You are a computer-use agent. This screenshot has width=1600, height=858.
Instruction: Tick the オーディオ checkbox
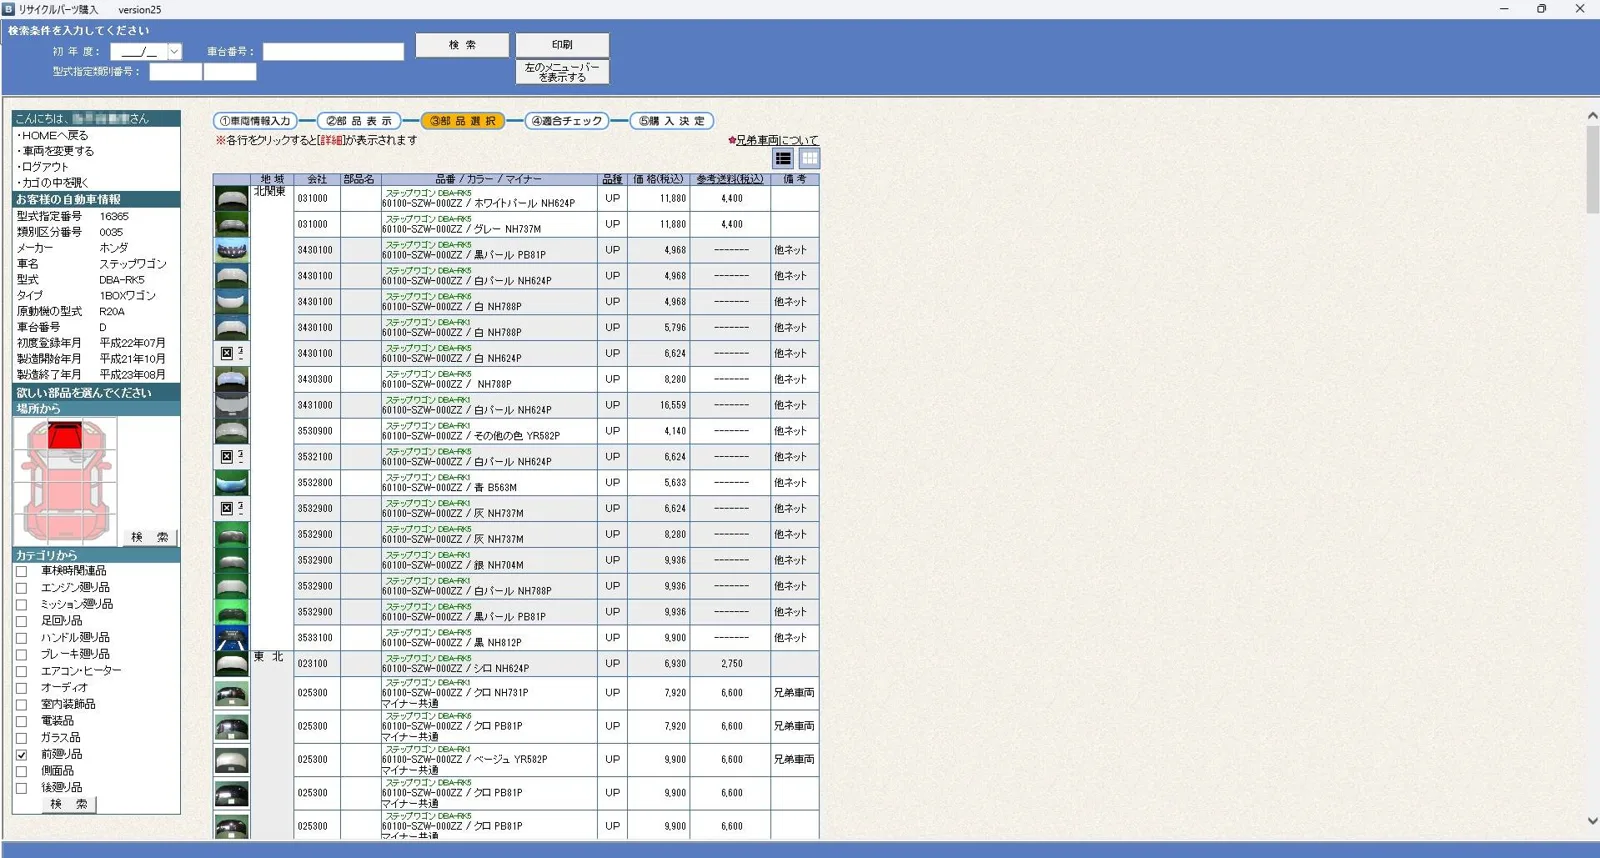click(21, 688)
